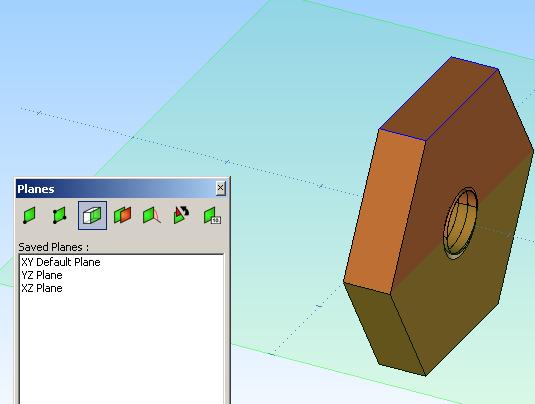Pick the plane at angle icon
This screenshot has height=404, width=535.
(x=152, y=215)
